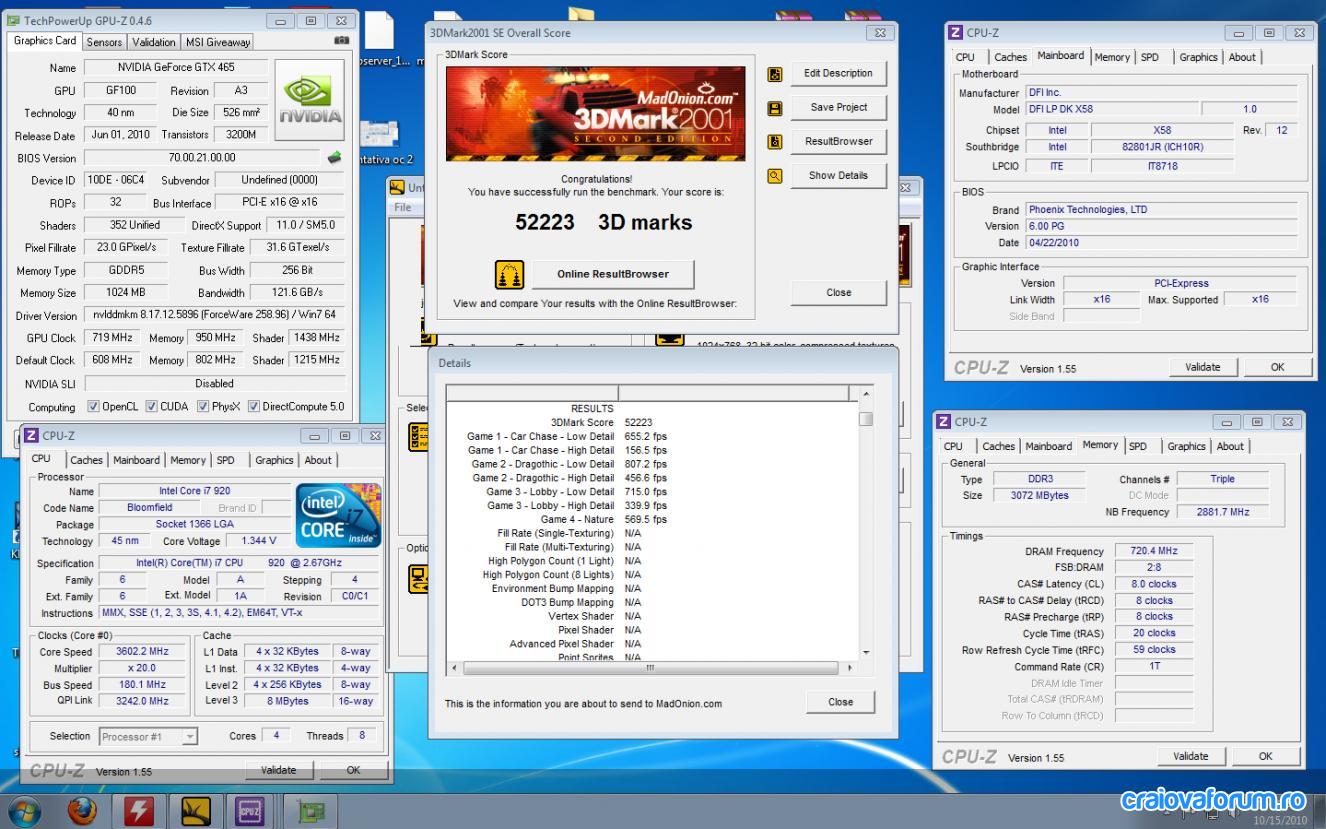Click the Intel Core i7 logo
This screenshot has height=829, width=1326.
click(338, 516)
